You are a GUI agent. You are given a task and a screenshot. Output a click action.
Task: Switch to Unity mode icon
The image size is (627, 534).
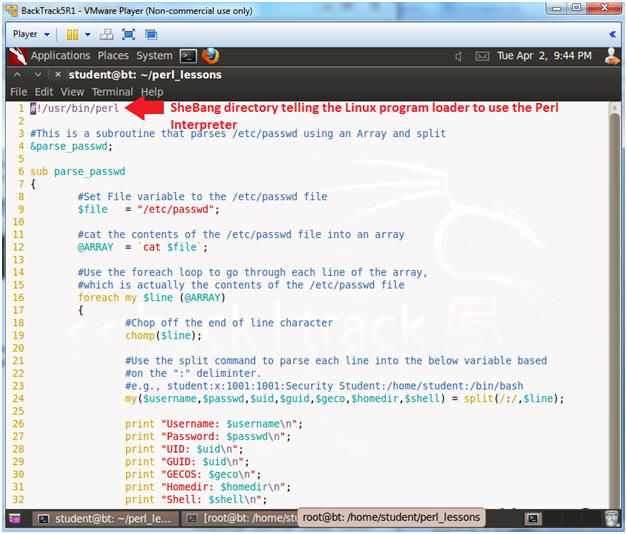pos(151,34)
